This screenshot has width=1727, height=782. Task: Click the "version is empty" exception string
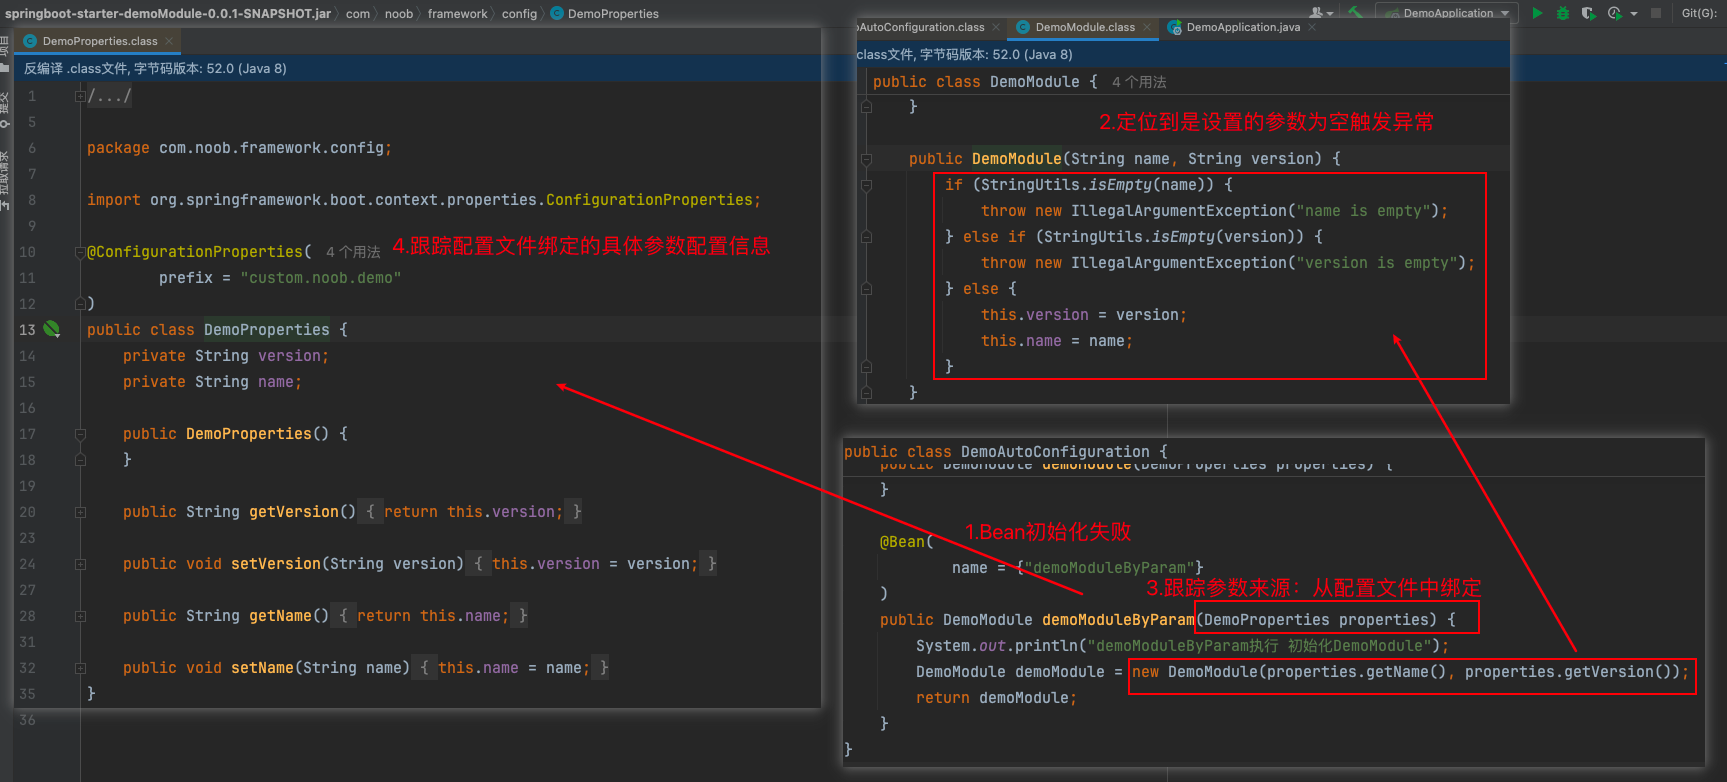[x=1376, y=263]
